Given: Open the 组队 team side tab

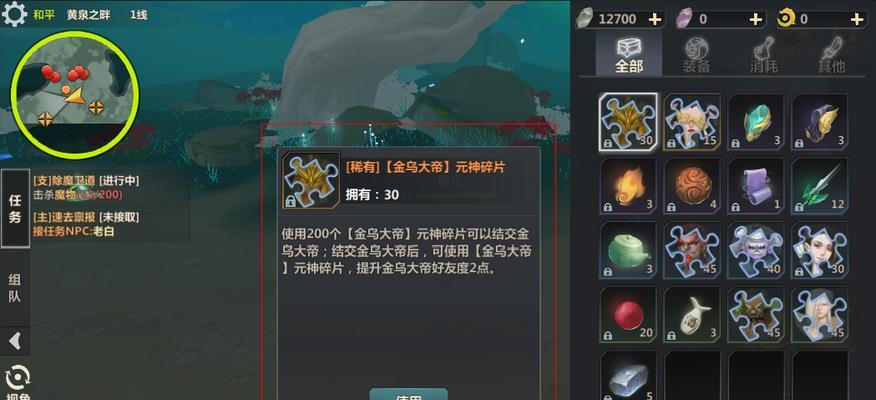Looking at the screenshot, I should click(15, 288).
